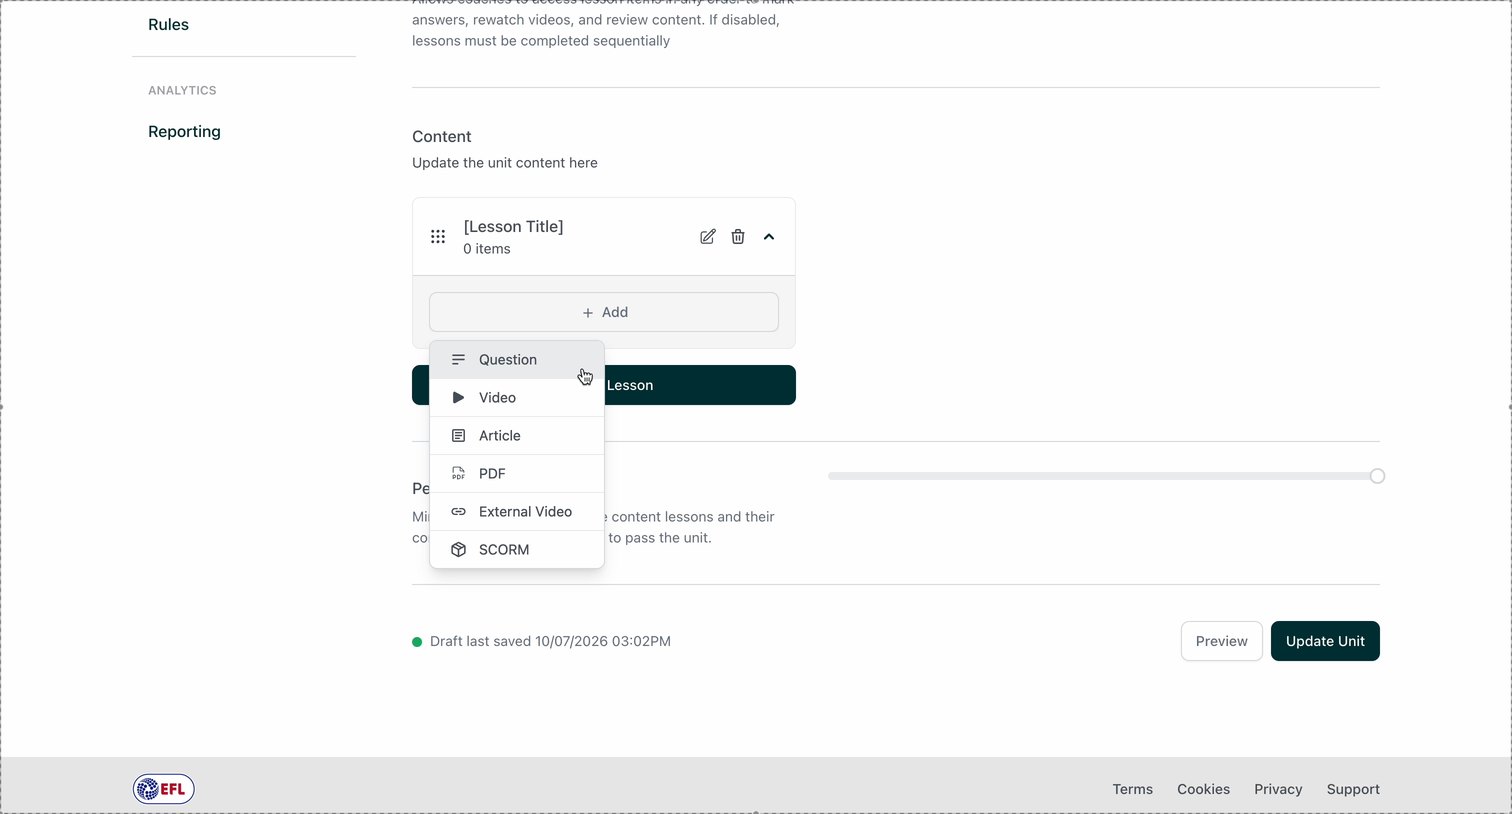Viewport: 1512px width, 814px height.
Task: Choose PDF from the add menu
Action: (517, 474)
